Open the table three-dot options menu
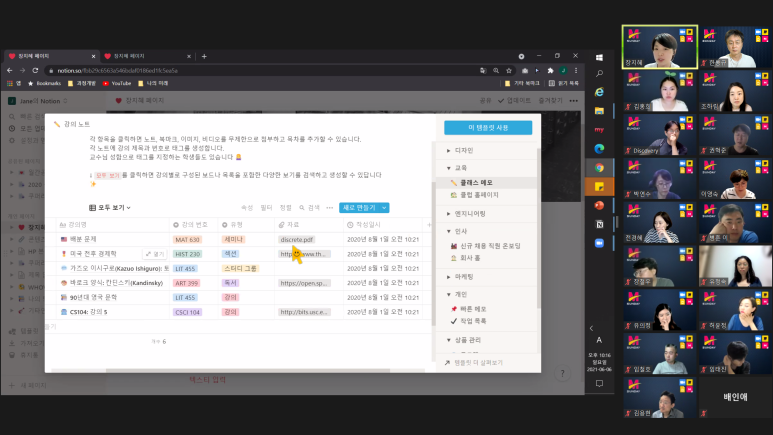This screenshot has width=773, height=435. tap(330, 208)
